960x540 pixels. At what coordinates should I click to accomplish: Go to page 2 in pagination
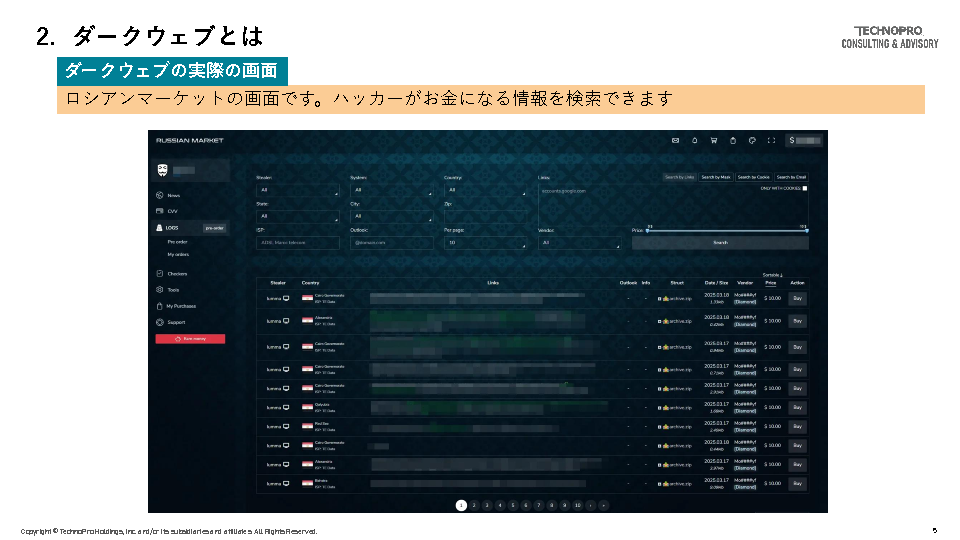point(474,506)
